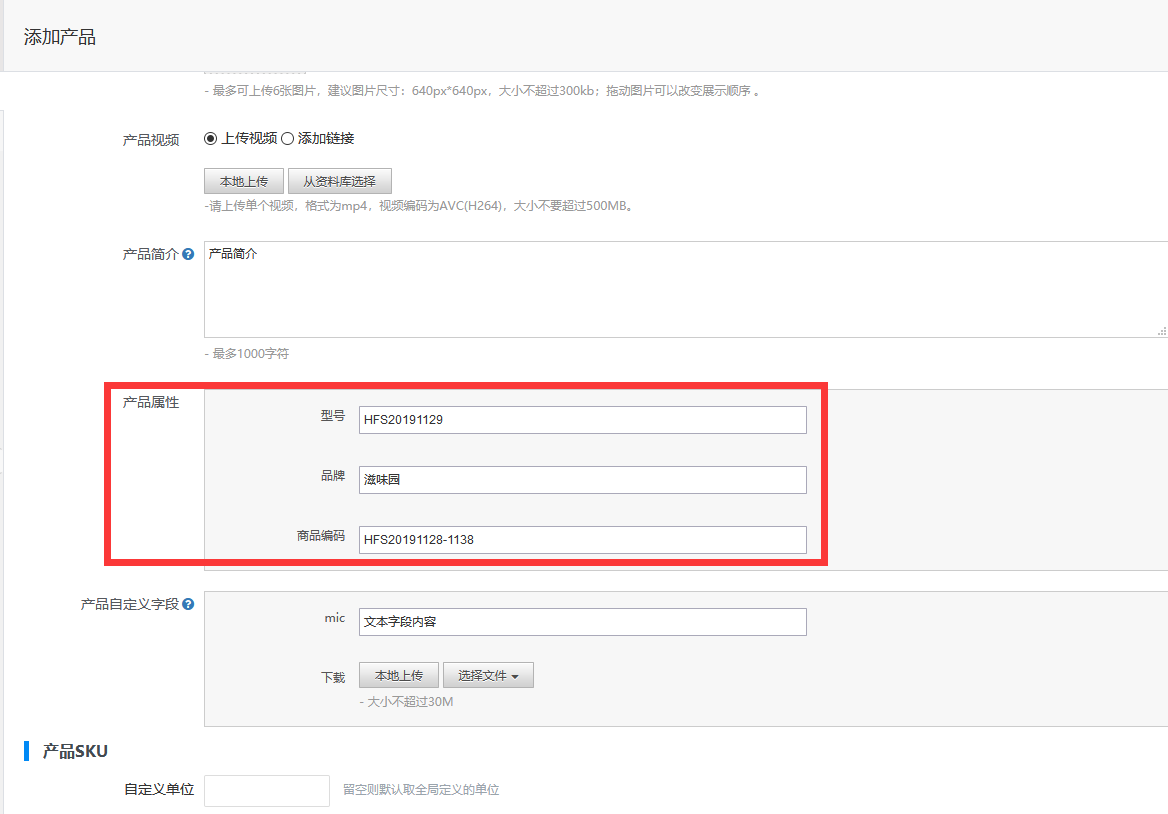The height and width of the screenshot is (814, 1168).
Task: Click the help icon beside 产品简介
Action: 188,255
